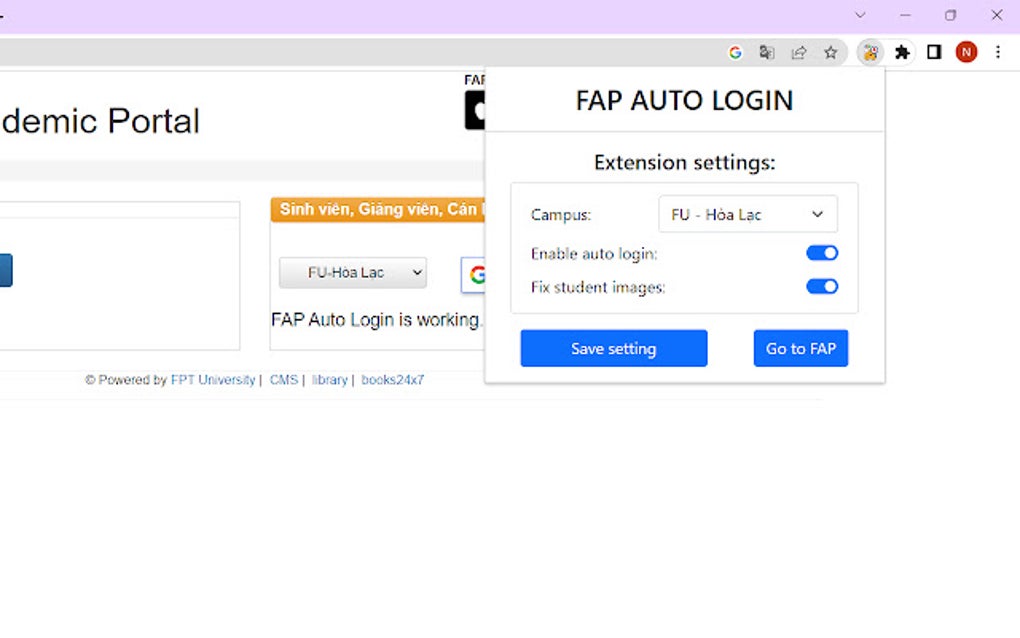This screenshot has width=1020, height=638.
Task: Click the FAP Auto Login extension icon
Action: click(869, 51)
